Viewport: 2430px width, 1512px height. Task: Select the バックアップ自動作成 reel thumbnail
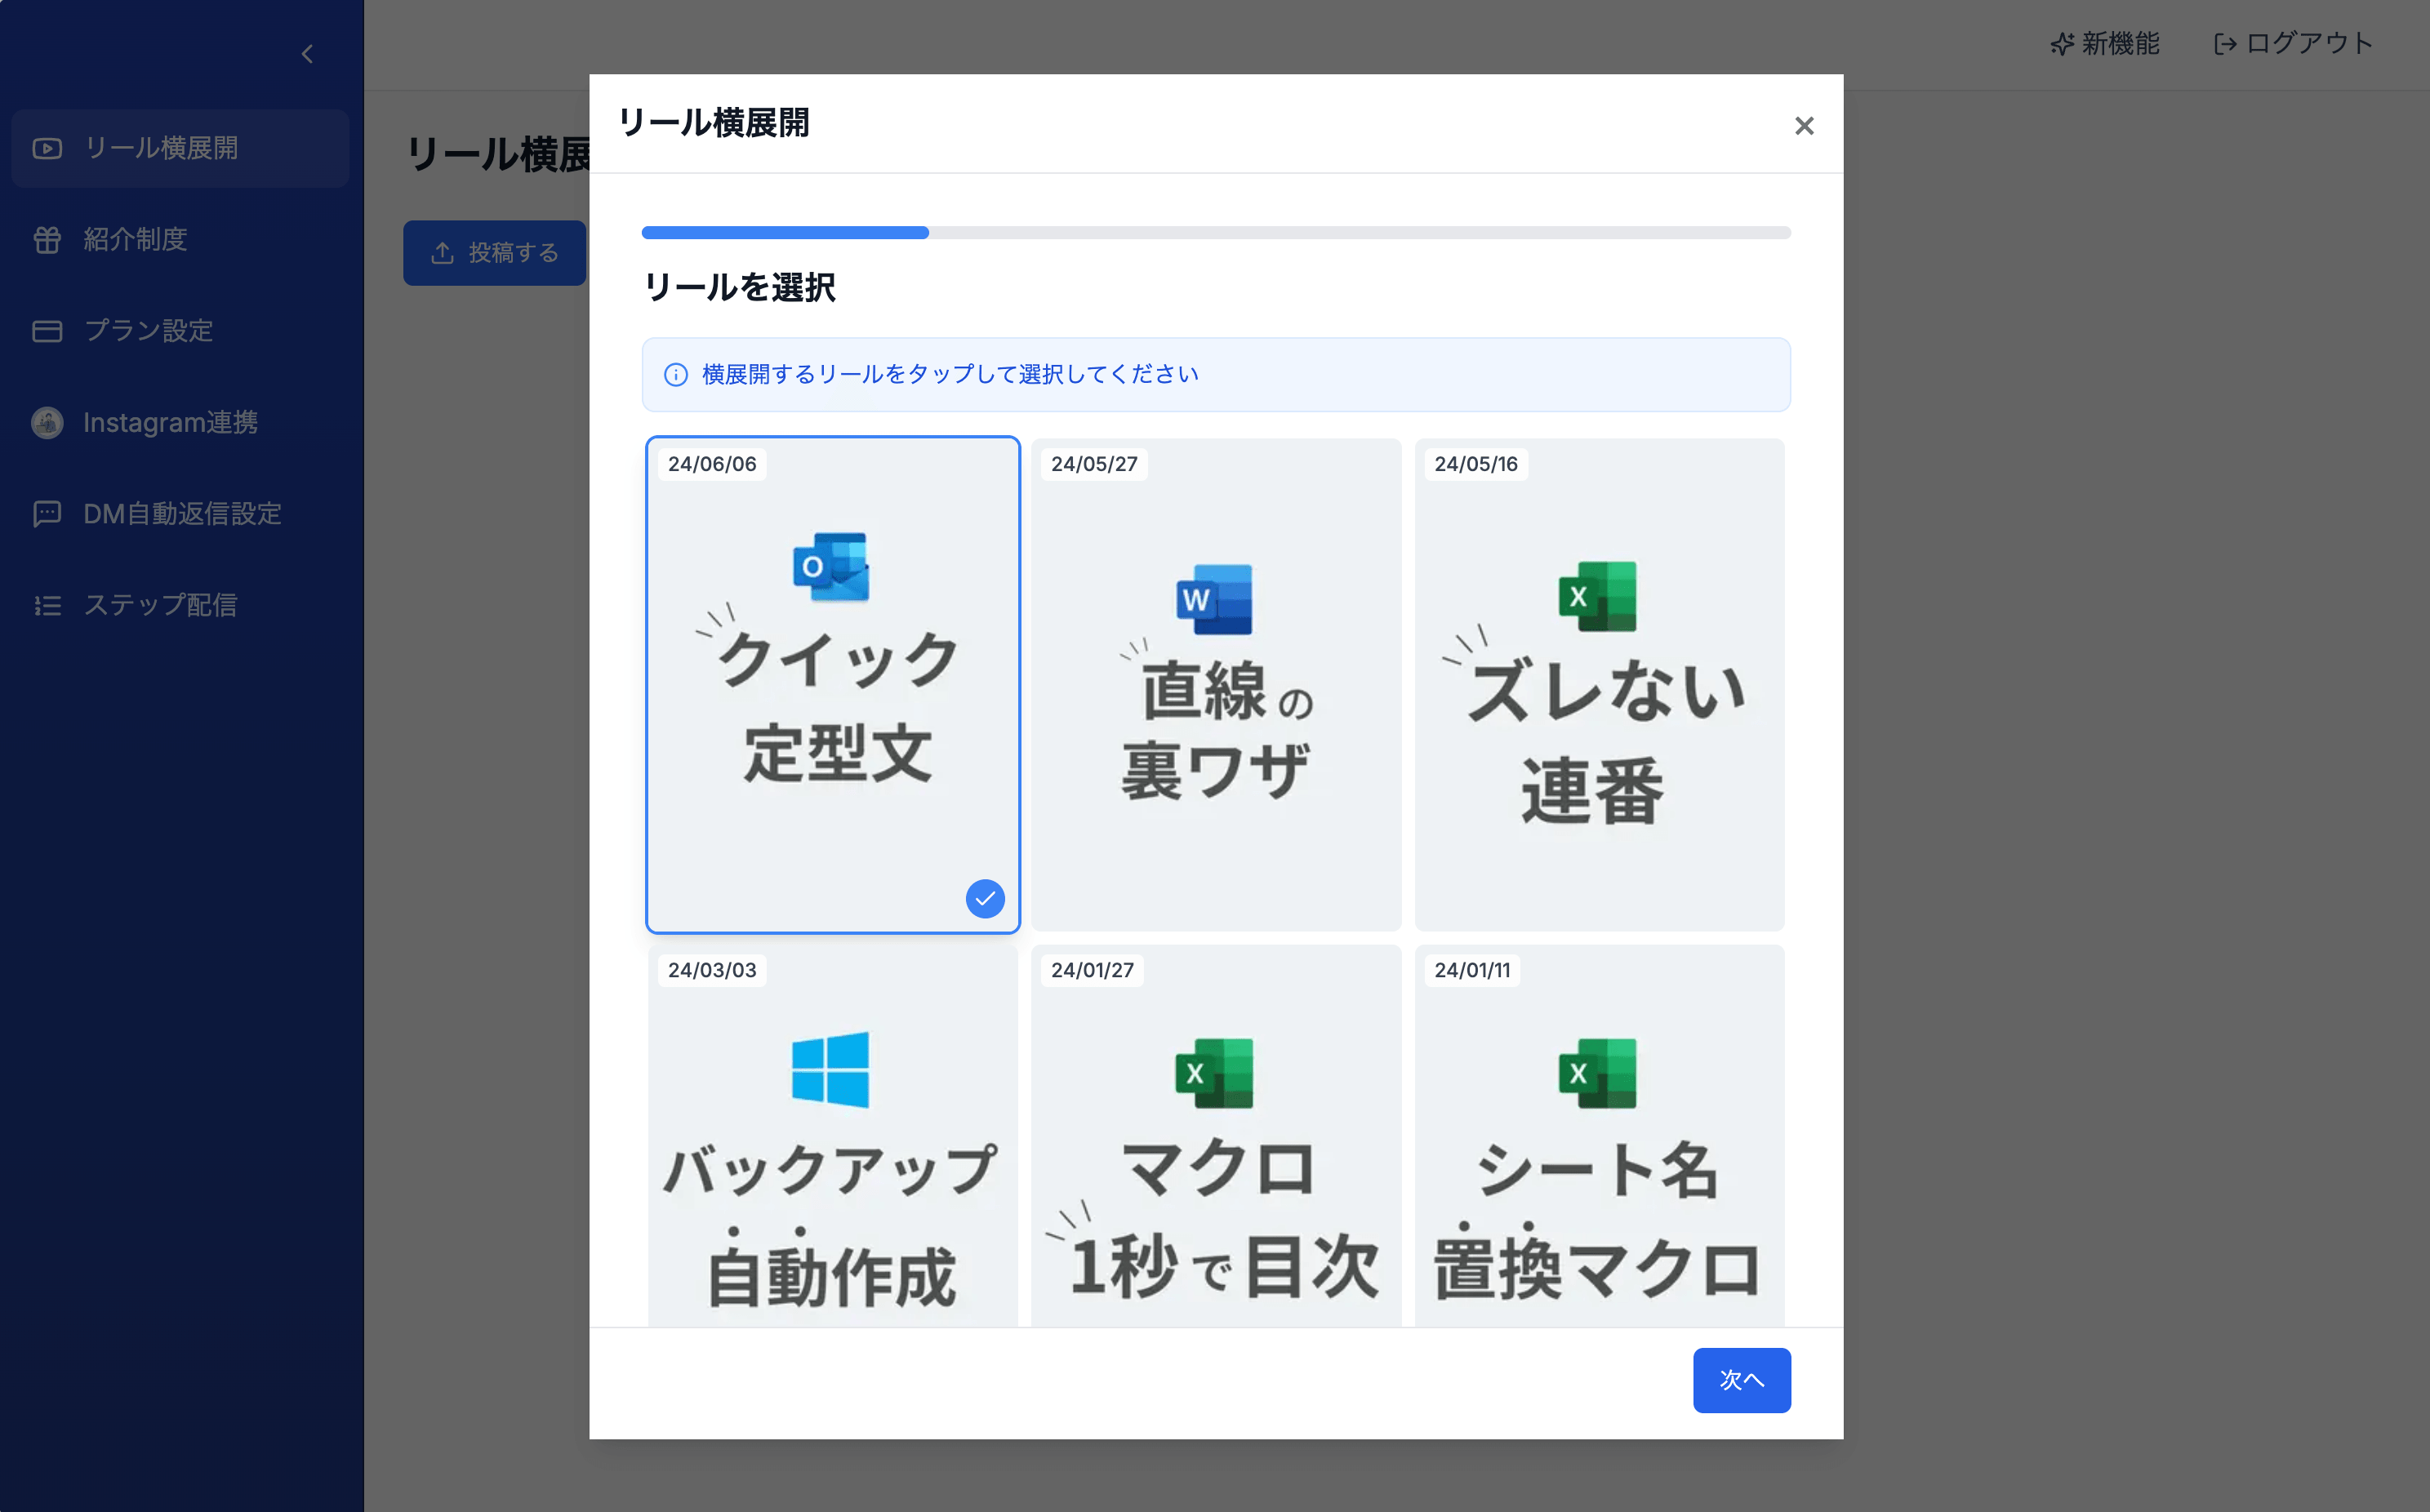(833, 1136)
